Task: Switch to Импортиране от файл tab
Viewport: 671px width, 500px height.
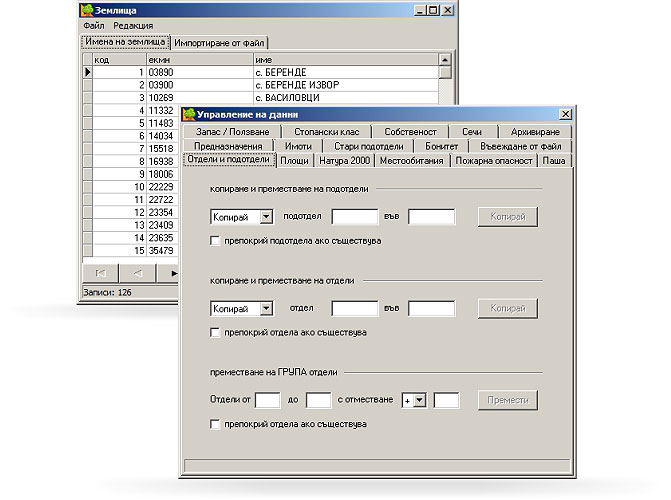Action: 220,43
